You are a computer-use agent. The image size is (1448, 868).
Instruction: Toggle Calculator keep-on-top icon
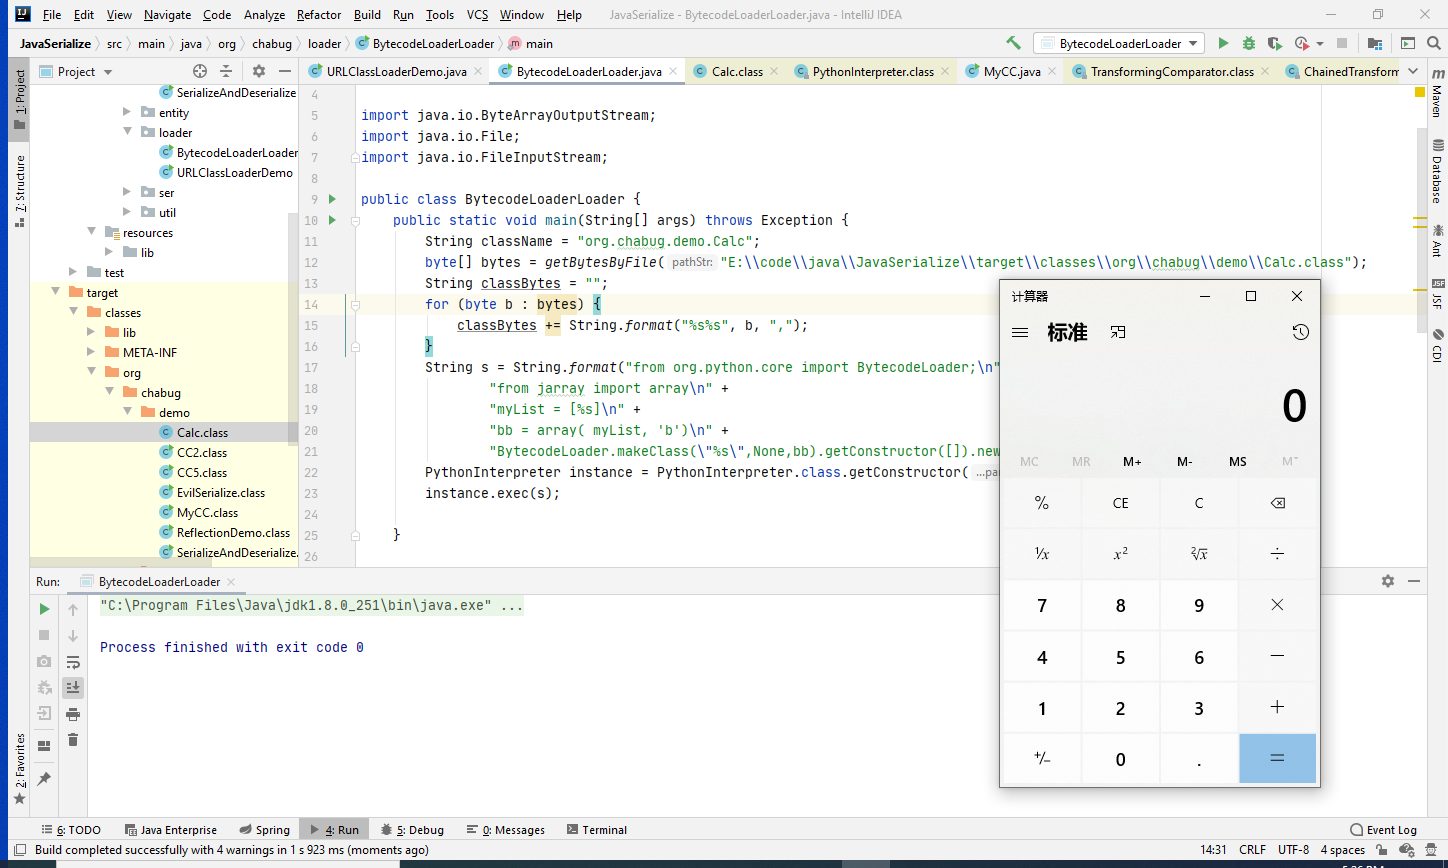[x=1118, y=332]
